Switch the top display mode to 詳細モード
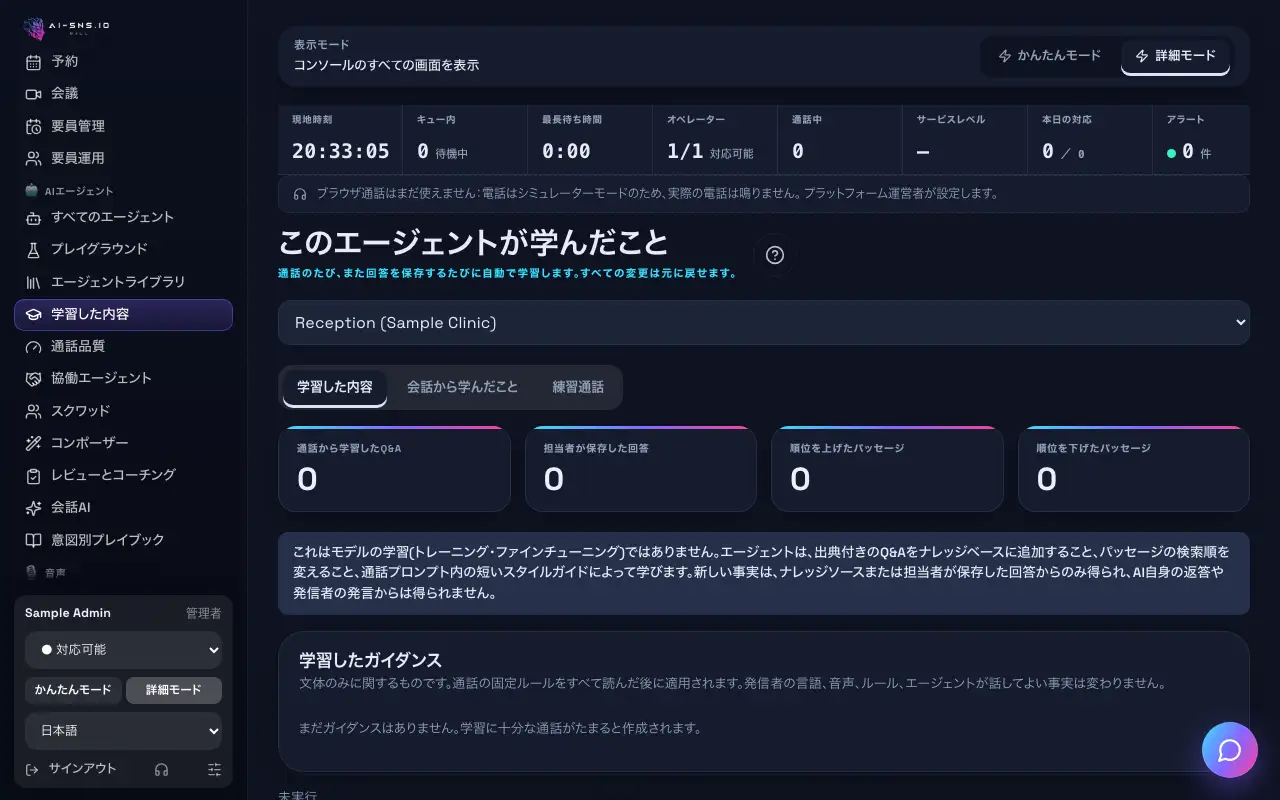This screenshot has height=800, width=1280. tap(1175, 56)
